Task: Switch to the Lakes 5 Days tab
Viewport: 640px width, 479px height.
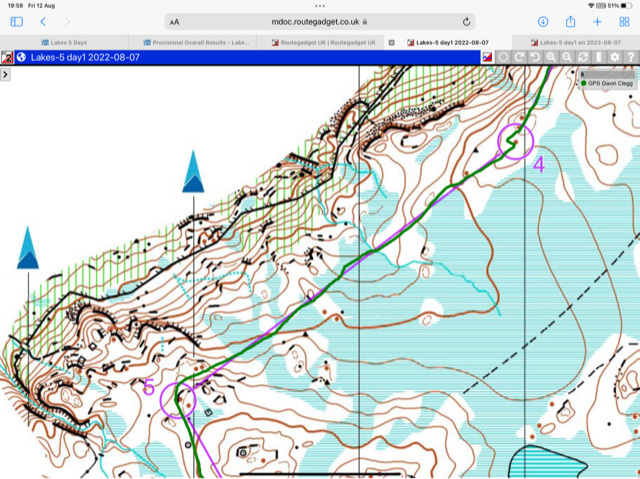Action: click(69, 43)
